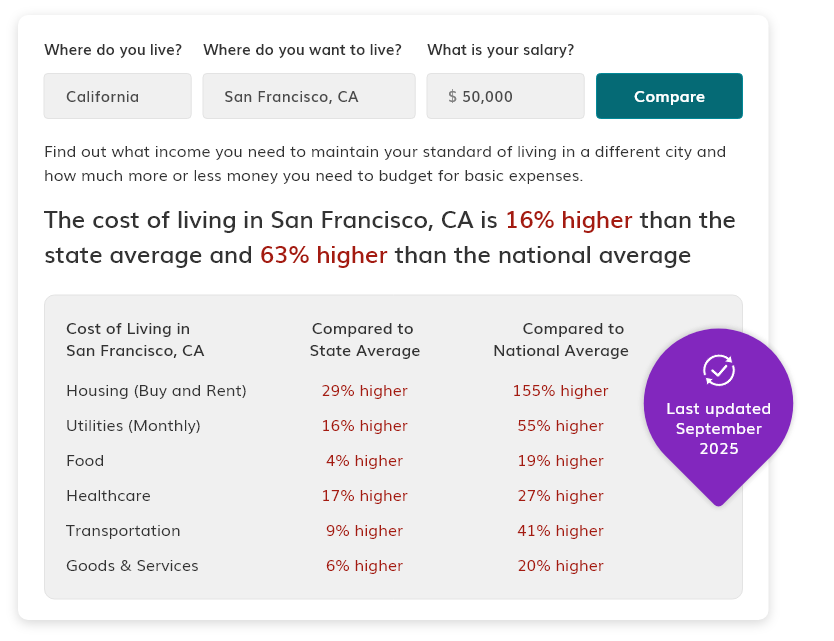Screen dimensions: 834x641
Task: Click the 'Last updated September 2025' badge
Action: pos(718,429)
